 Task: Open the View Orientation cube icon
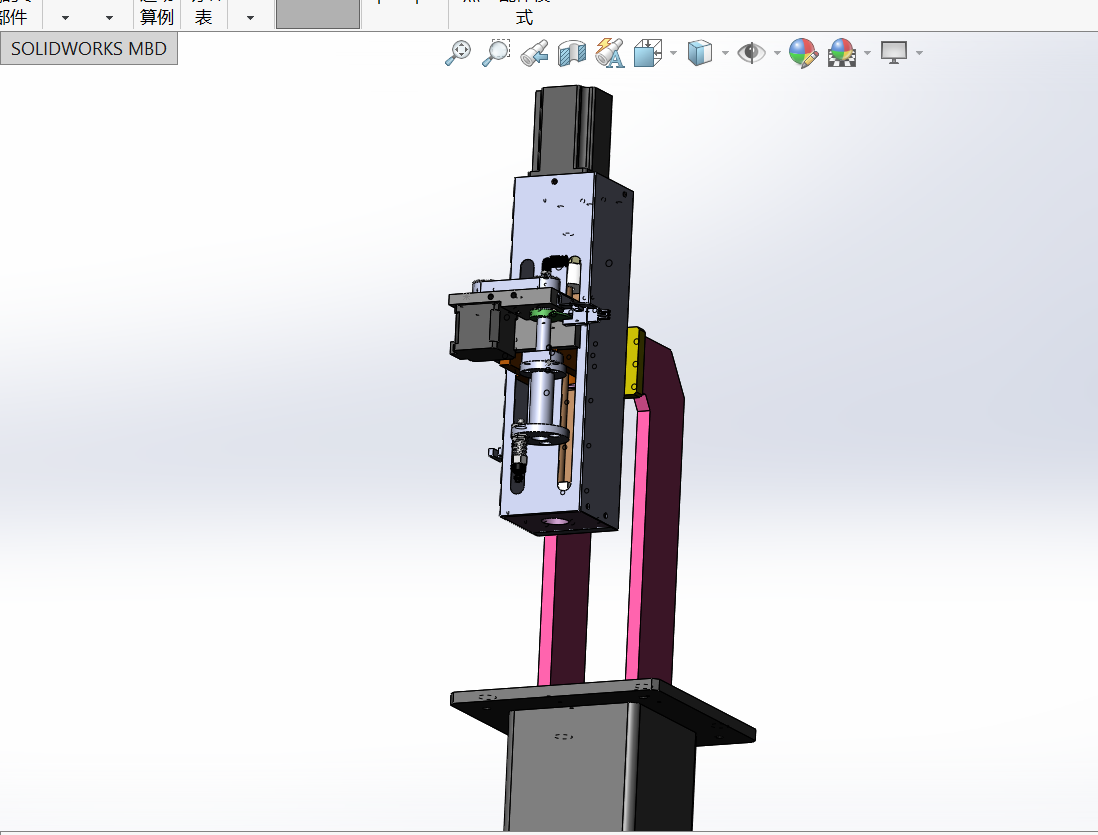(x=648, y=53)
